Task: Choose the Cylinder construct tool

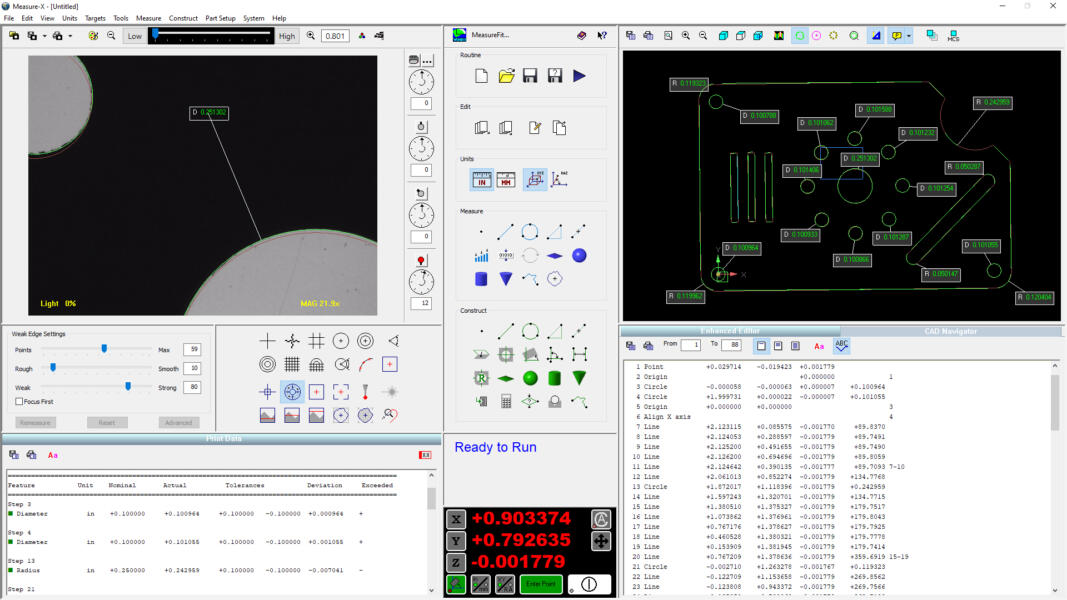Action: [554, 378]
